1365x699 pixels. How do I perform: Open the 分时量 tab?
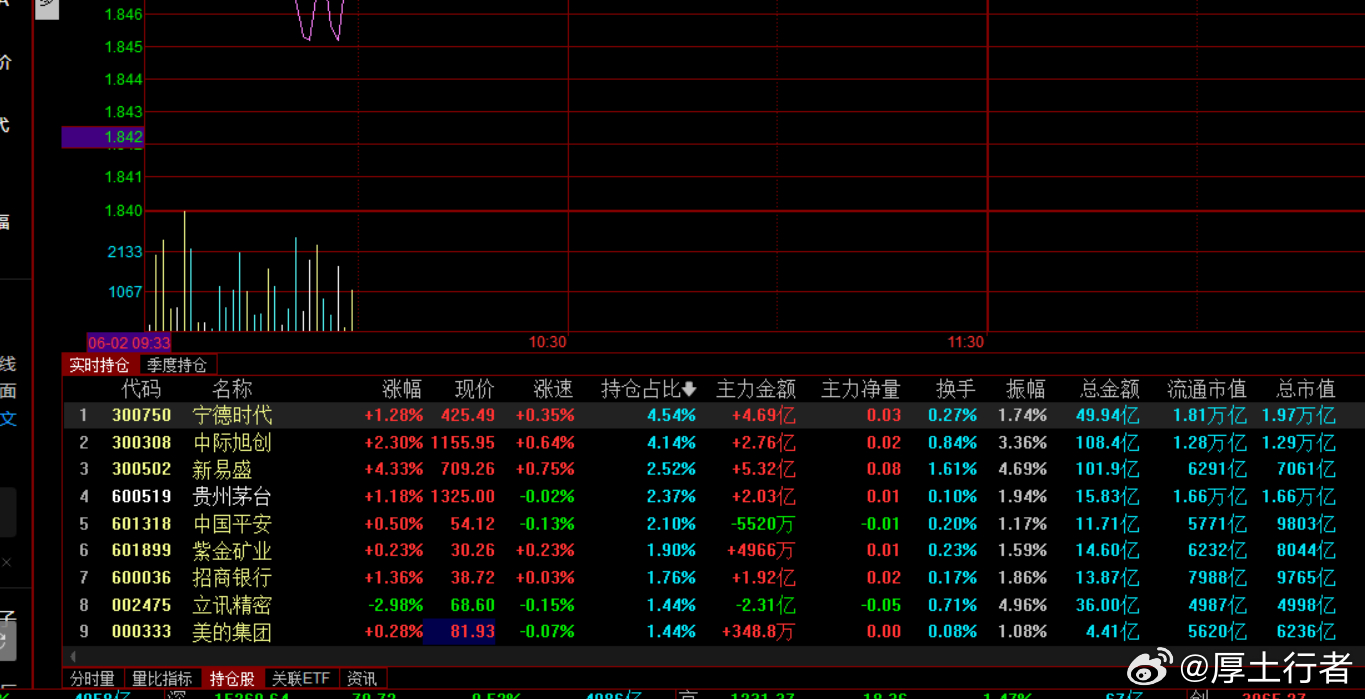click(93, 679)
